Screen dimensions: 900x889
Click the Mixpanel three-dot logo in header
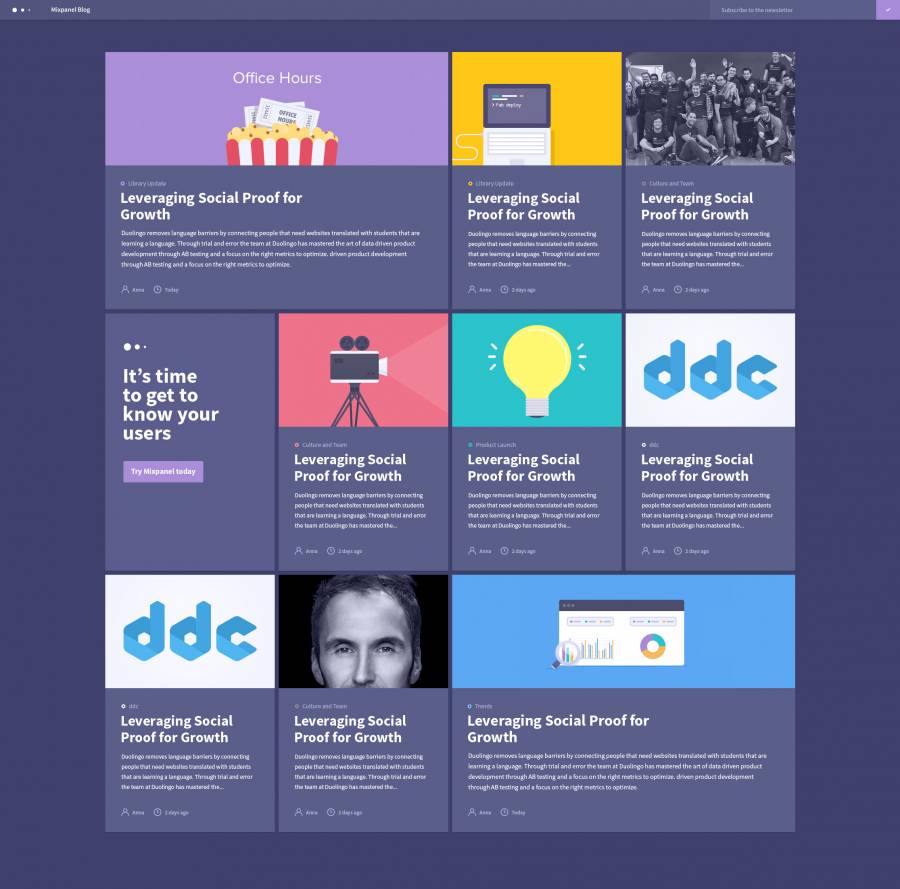tap(21, 10)
